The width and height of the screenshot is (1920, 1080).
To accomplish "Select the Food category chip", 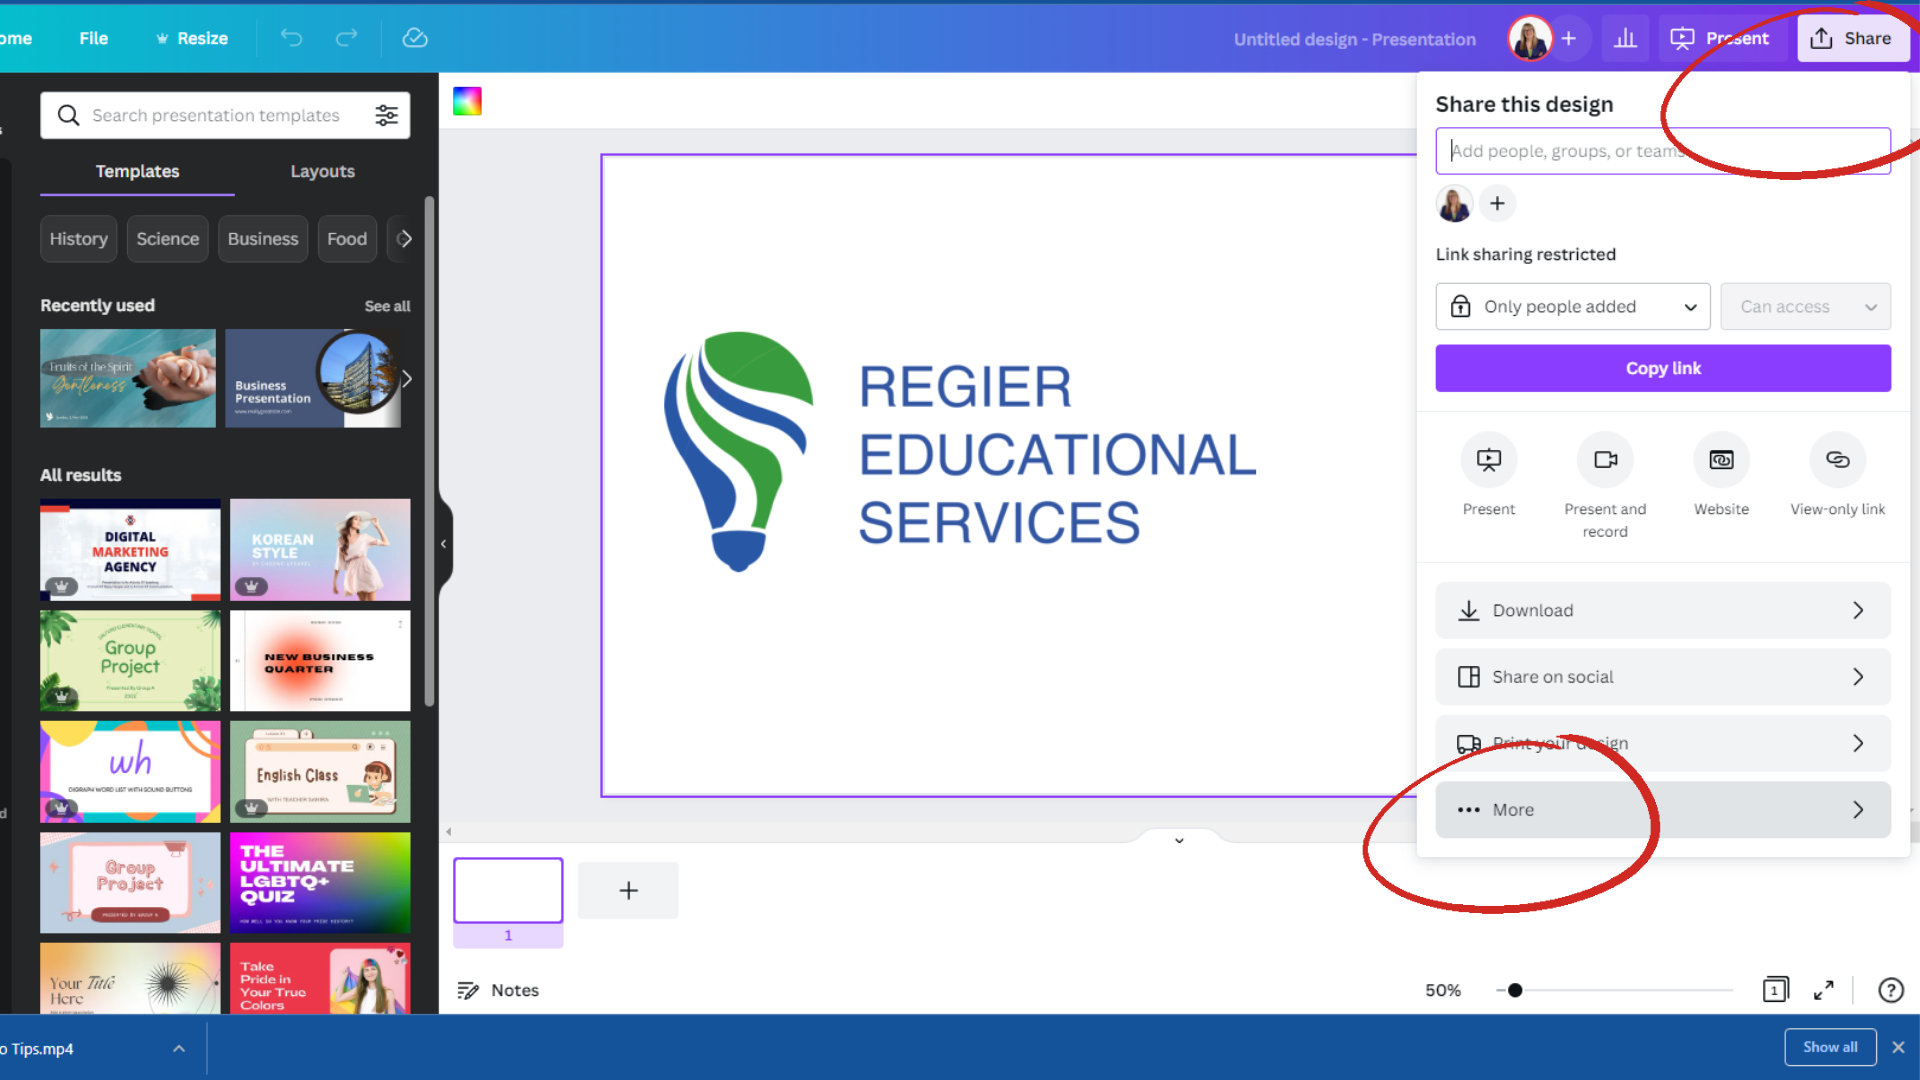I will [x=347, y=239].
